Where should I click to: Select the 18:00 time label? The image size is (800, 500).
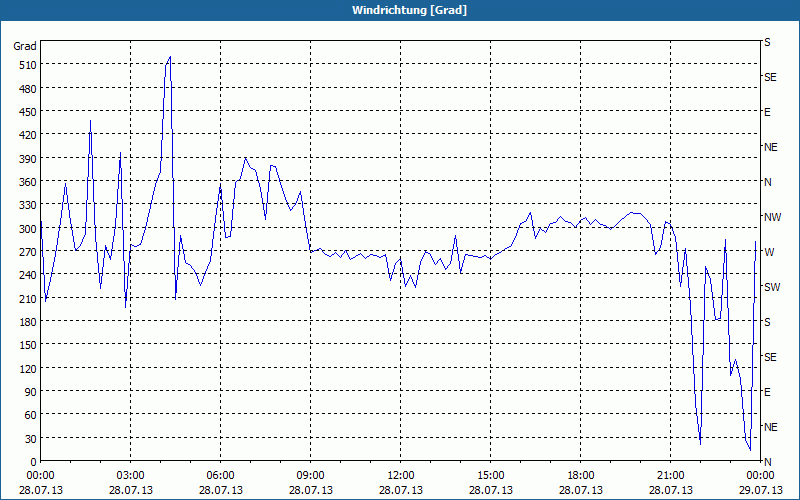(581, 476)
